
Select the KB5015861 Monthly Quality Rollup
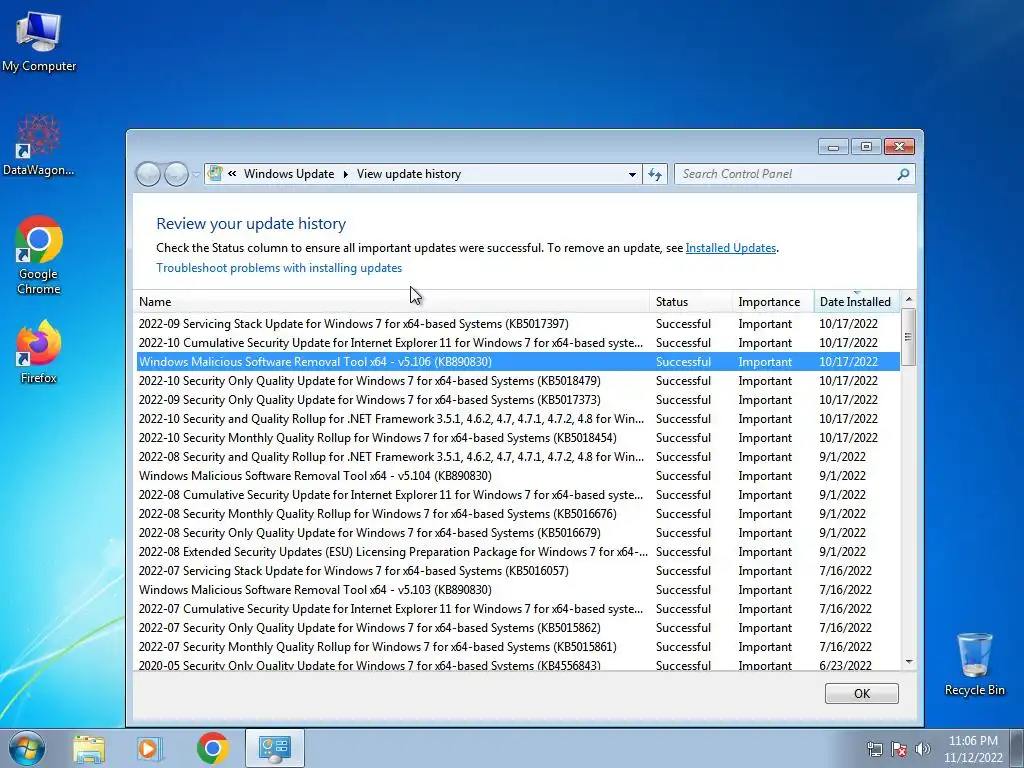(x=518, y=647)
